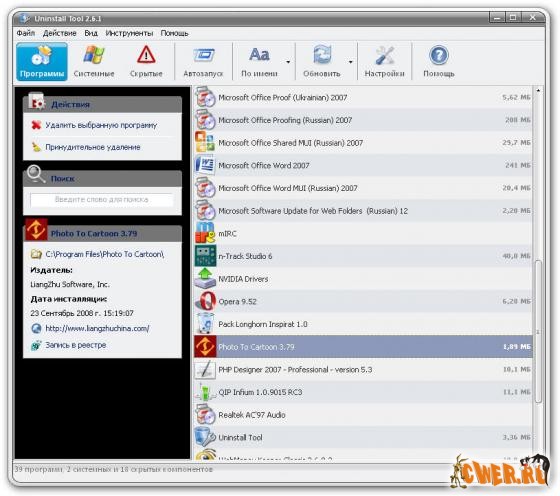This screenshot has width=560, height=496.
Task: Click the Поиск panel header
Action: (x=102, y=178)
